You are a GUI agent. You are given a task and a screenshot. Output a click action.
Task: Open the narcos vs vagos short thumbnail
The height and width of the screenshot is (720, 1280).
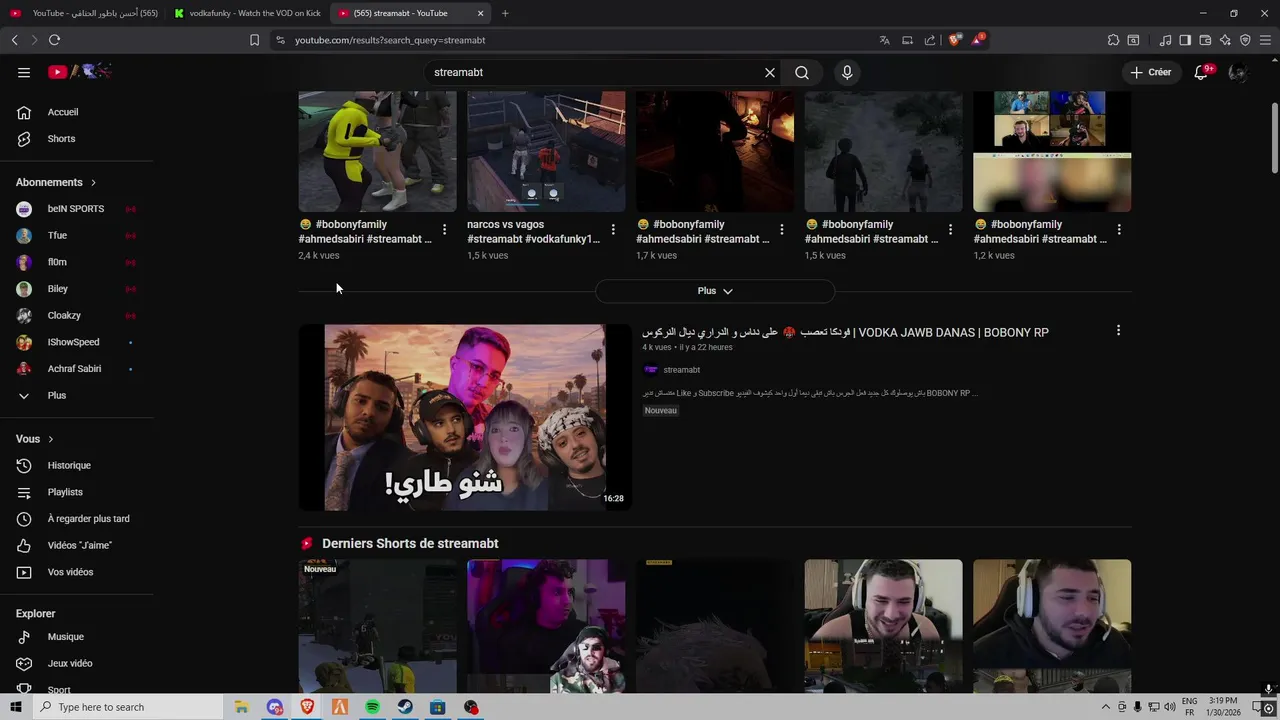click(546, 151)
